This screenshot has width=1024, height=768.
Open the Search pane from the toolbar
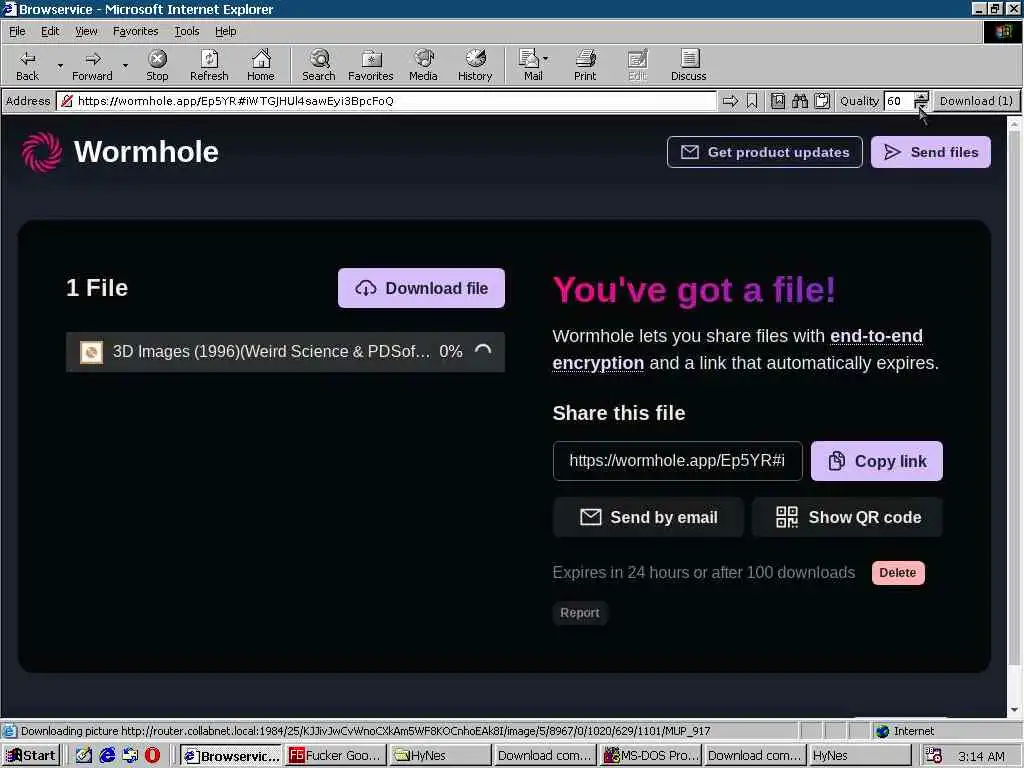(319, 65)
